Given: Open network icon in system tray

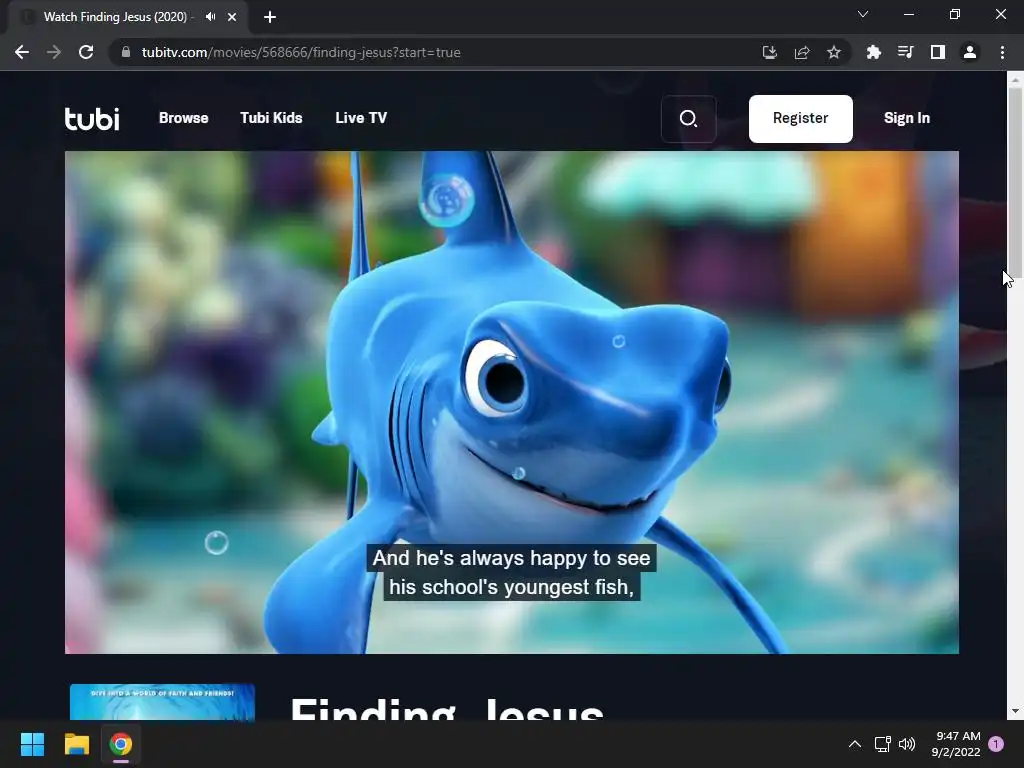Looking at the screenshot, I should [882, 744].
